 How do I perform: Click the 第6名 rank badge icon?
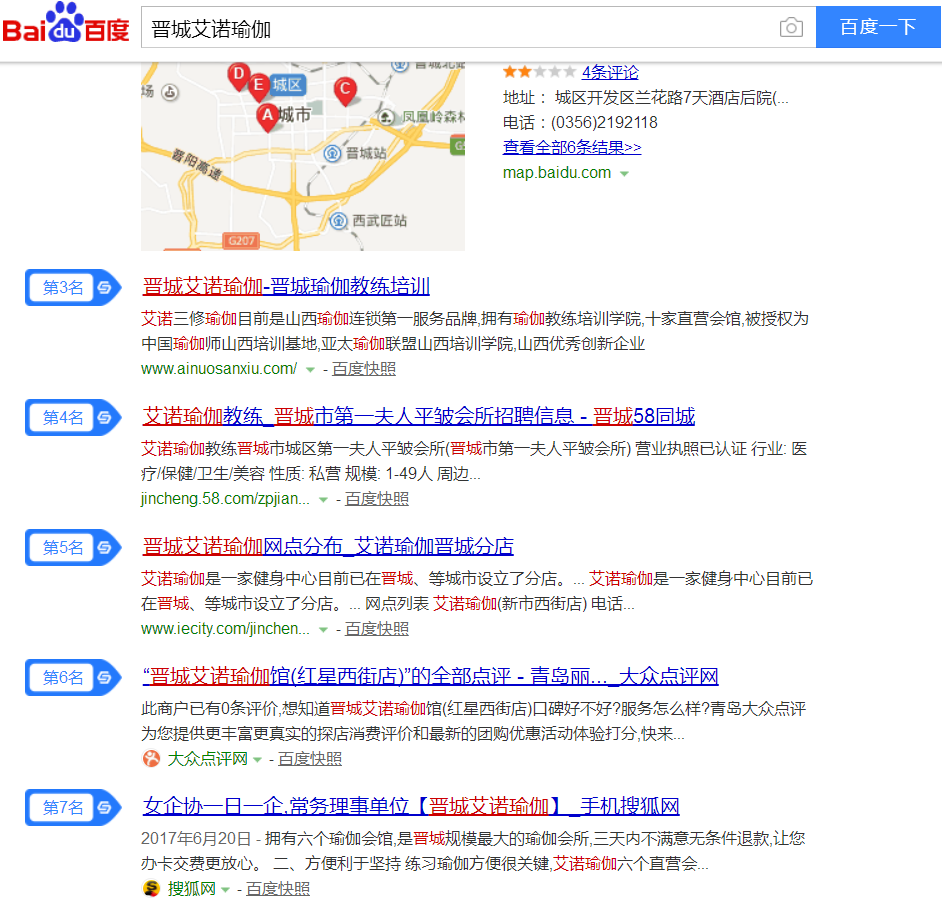point(73,677)
